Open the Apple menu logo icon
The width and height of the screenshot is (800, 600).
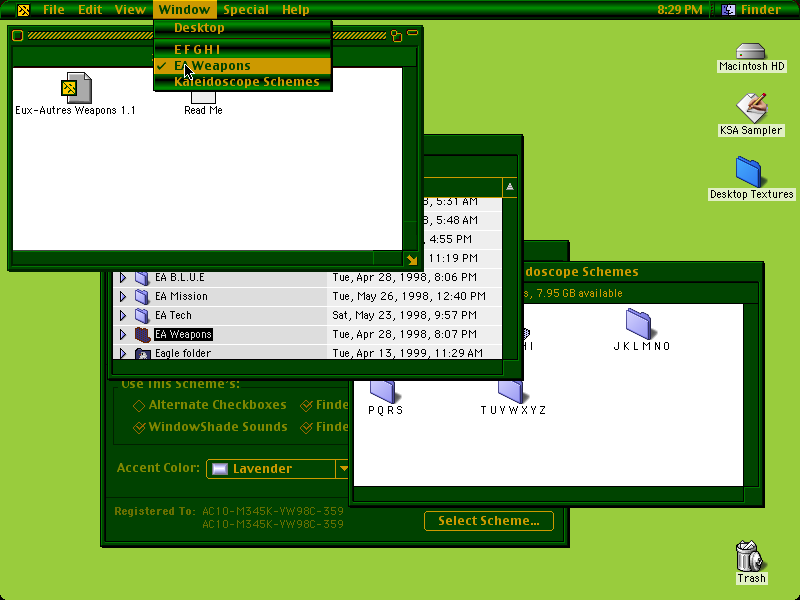point(23,10)
